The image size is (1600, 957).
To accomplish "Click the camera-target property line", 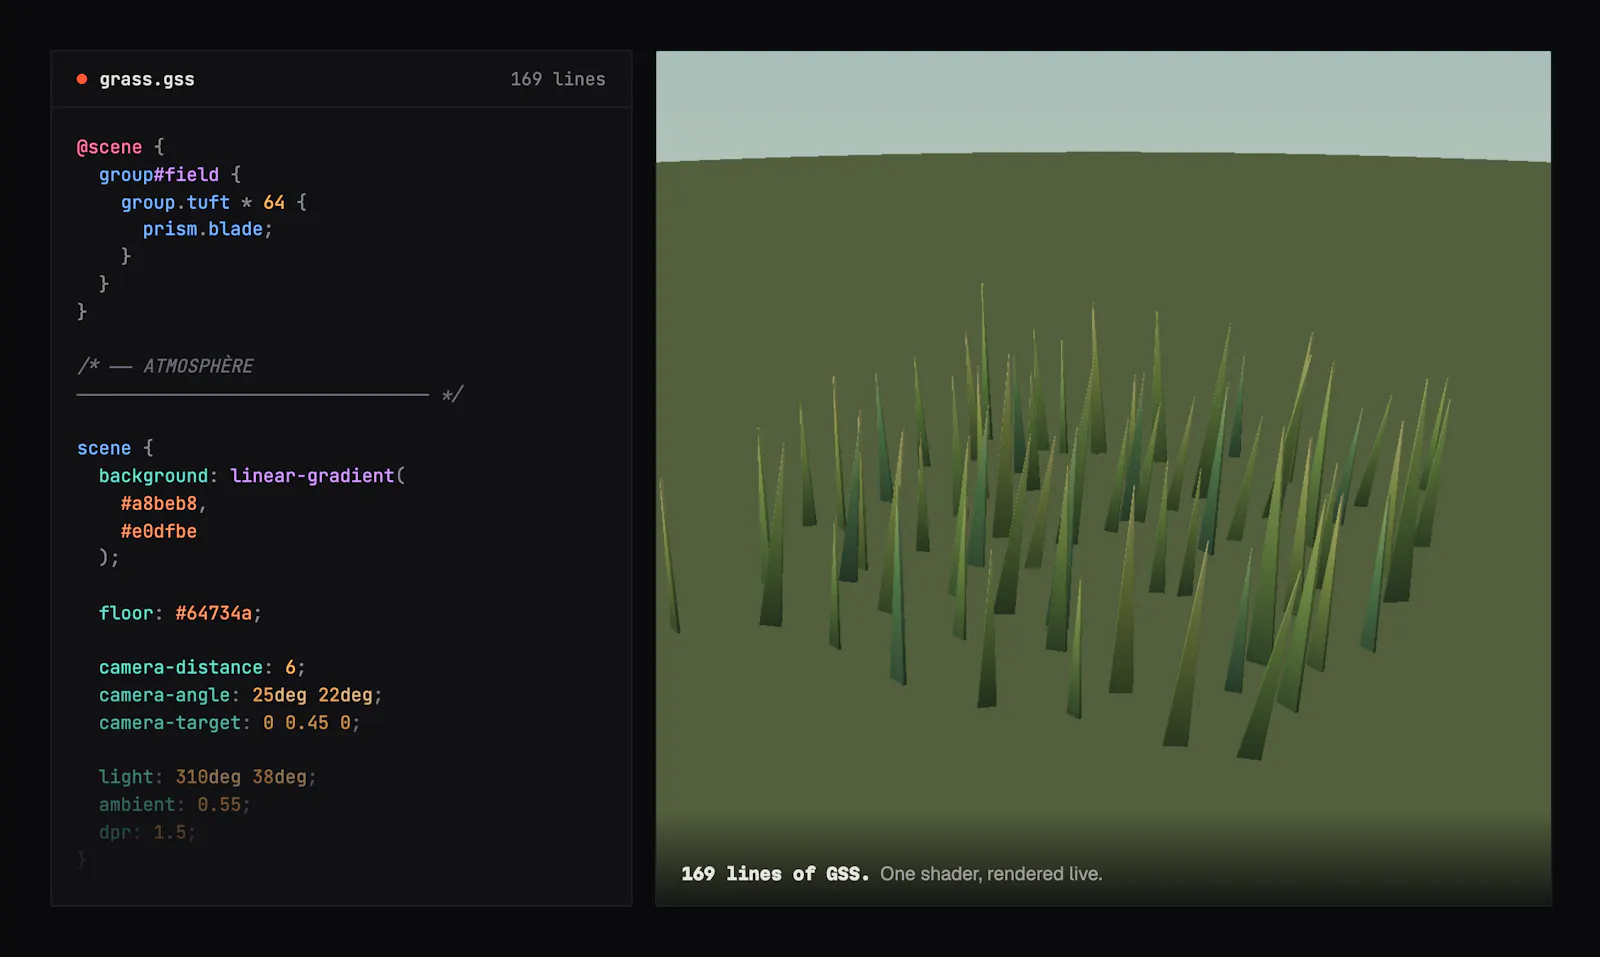I will [x=229, y=722].
